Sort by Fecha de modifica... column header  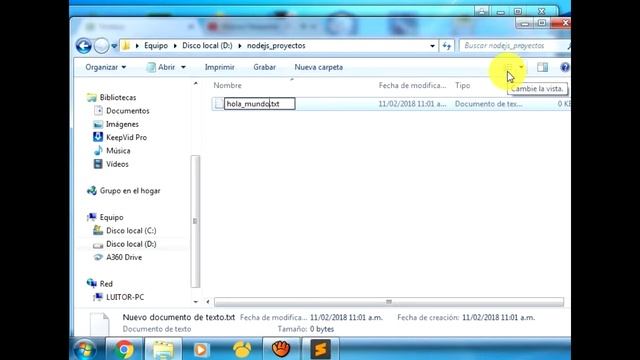coord(412,85)
